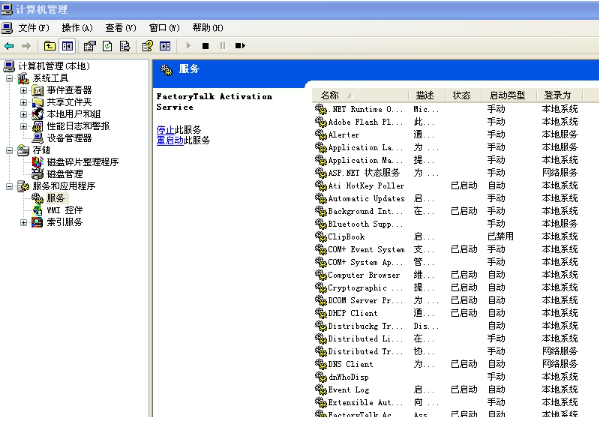The image size is (599, 433).
Task: Click the 事件查看器 tree icon
Action: point(37,91)
